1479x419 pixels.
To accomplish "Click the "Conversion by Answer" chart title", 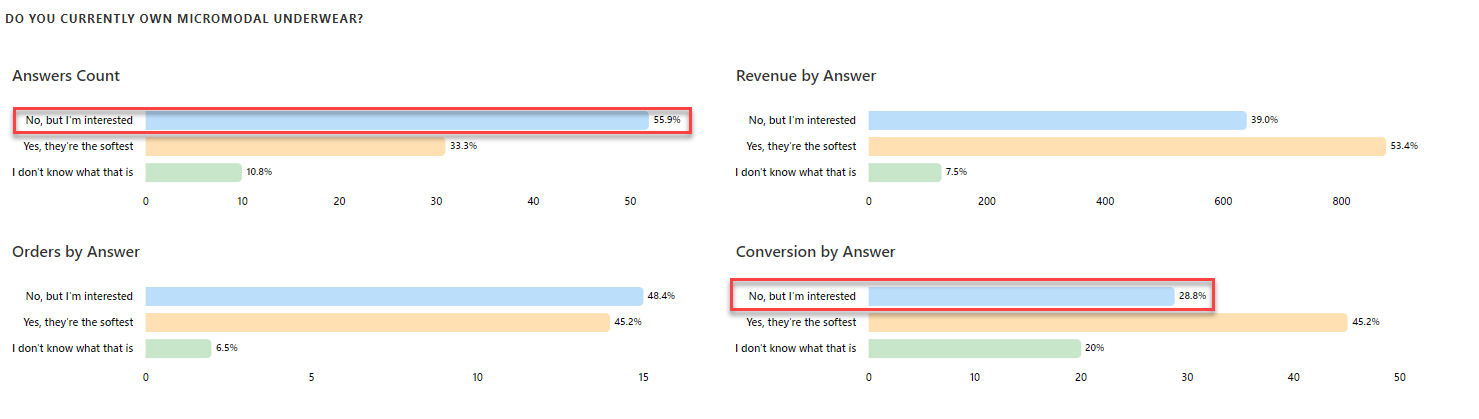I will [x=815, y=252].
